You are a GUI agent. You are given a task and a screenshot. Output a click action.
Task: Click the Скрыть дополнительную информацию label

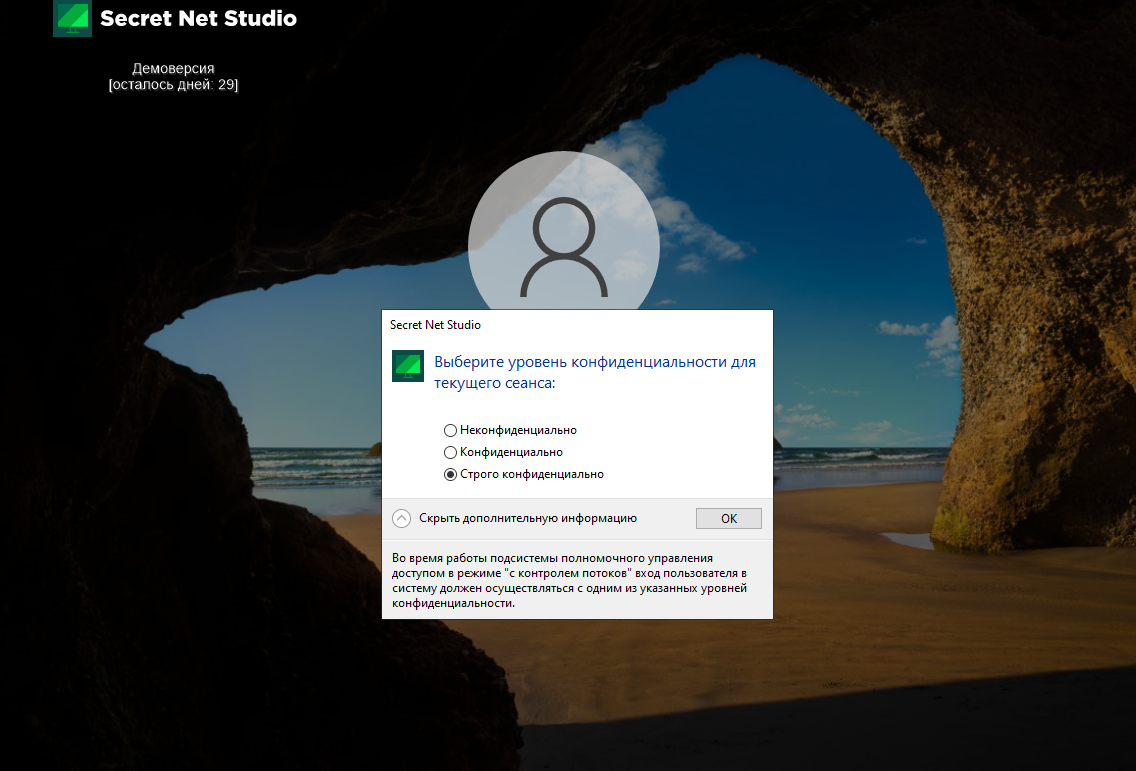(x=527, y=518)
